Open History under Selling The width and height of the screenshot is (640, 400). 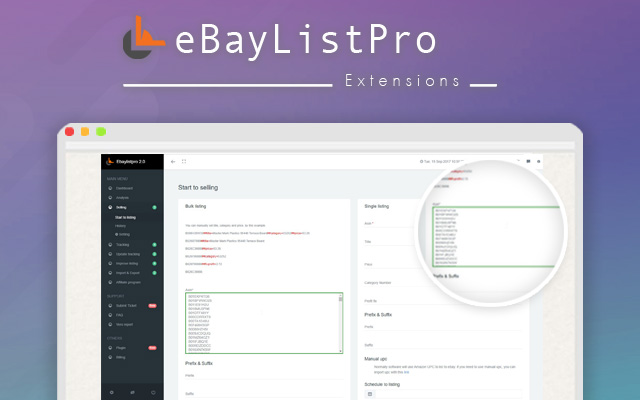[x=120, y=226]
